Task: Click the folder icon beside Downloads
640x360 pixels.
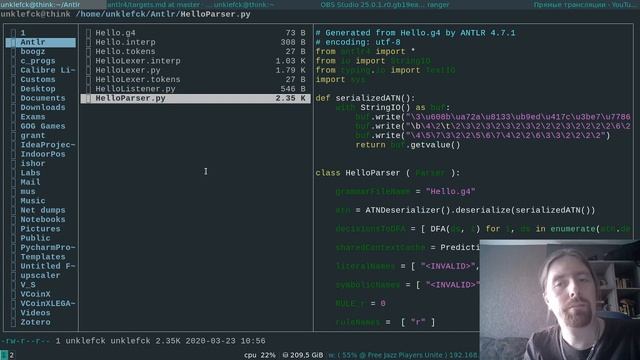Action: tap(13, 107)
